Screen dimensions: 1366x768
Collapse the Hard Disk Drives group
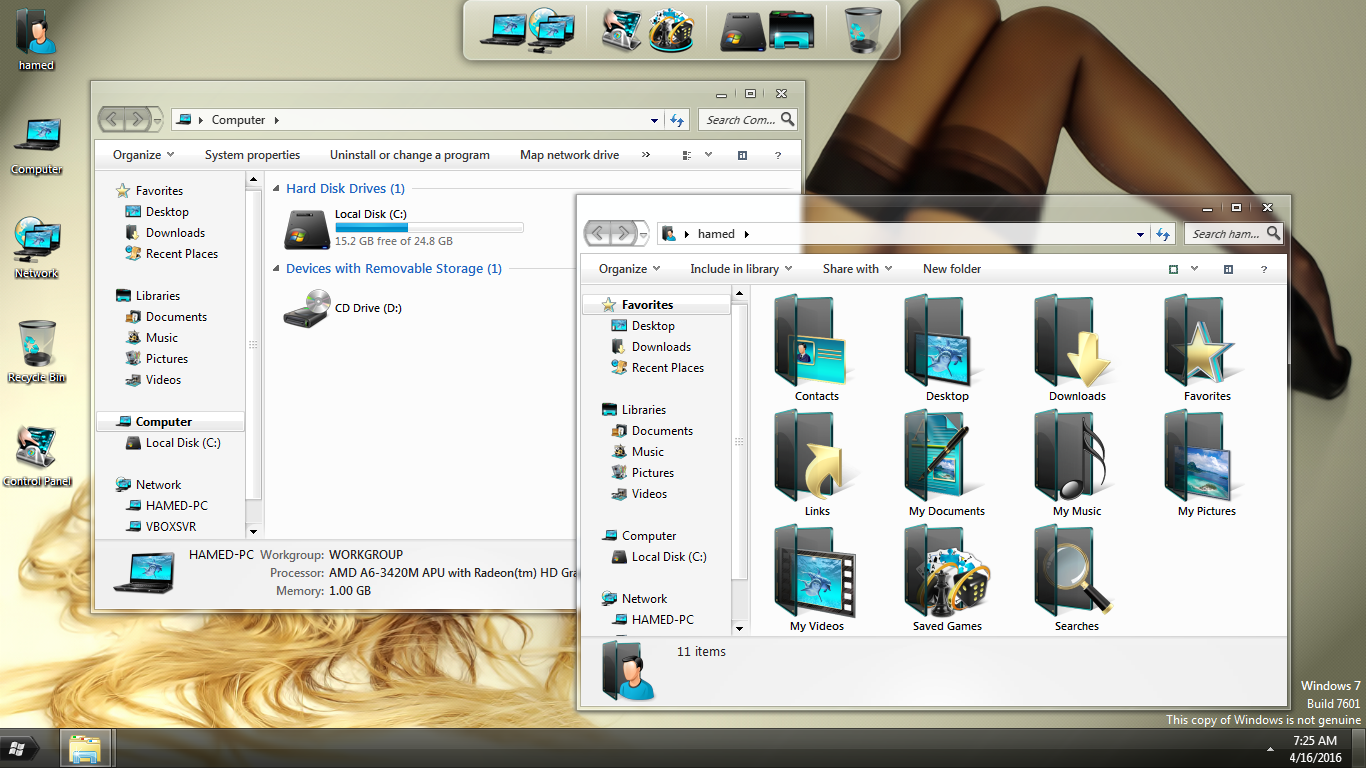[x=276, y=189]
